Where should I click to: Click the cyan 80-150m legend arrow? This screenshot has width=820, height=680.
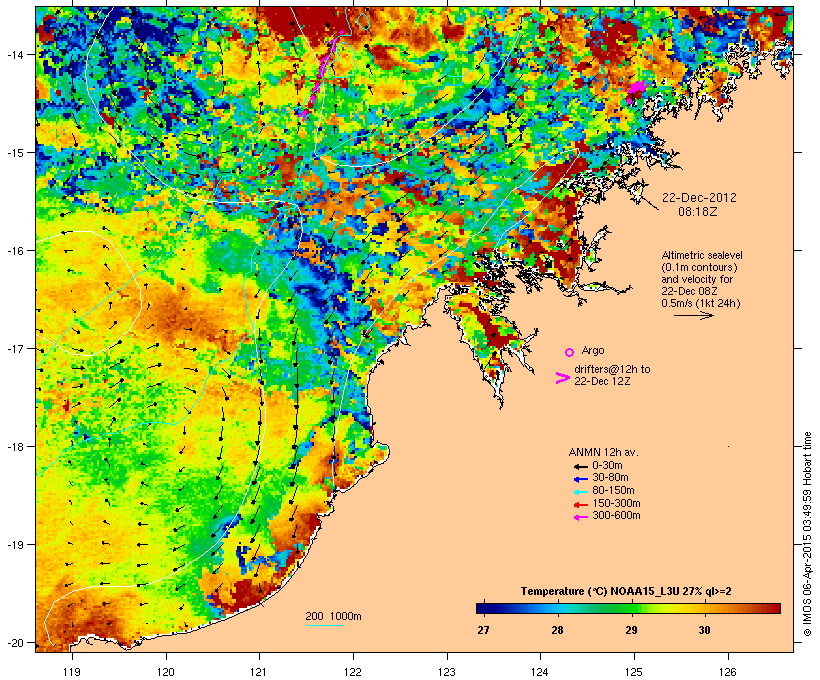(580, 492)
